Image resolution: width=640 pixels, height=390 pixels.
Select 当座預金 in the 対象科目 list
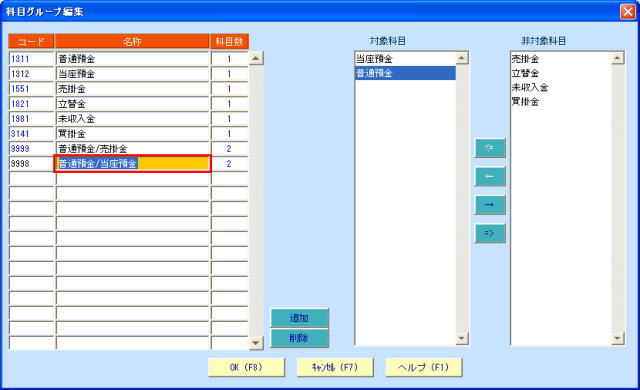(x=405, y=59)
